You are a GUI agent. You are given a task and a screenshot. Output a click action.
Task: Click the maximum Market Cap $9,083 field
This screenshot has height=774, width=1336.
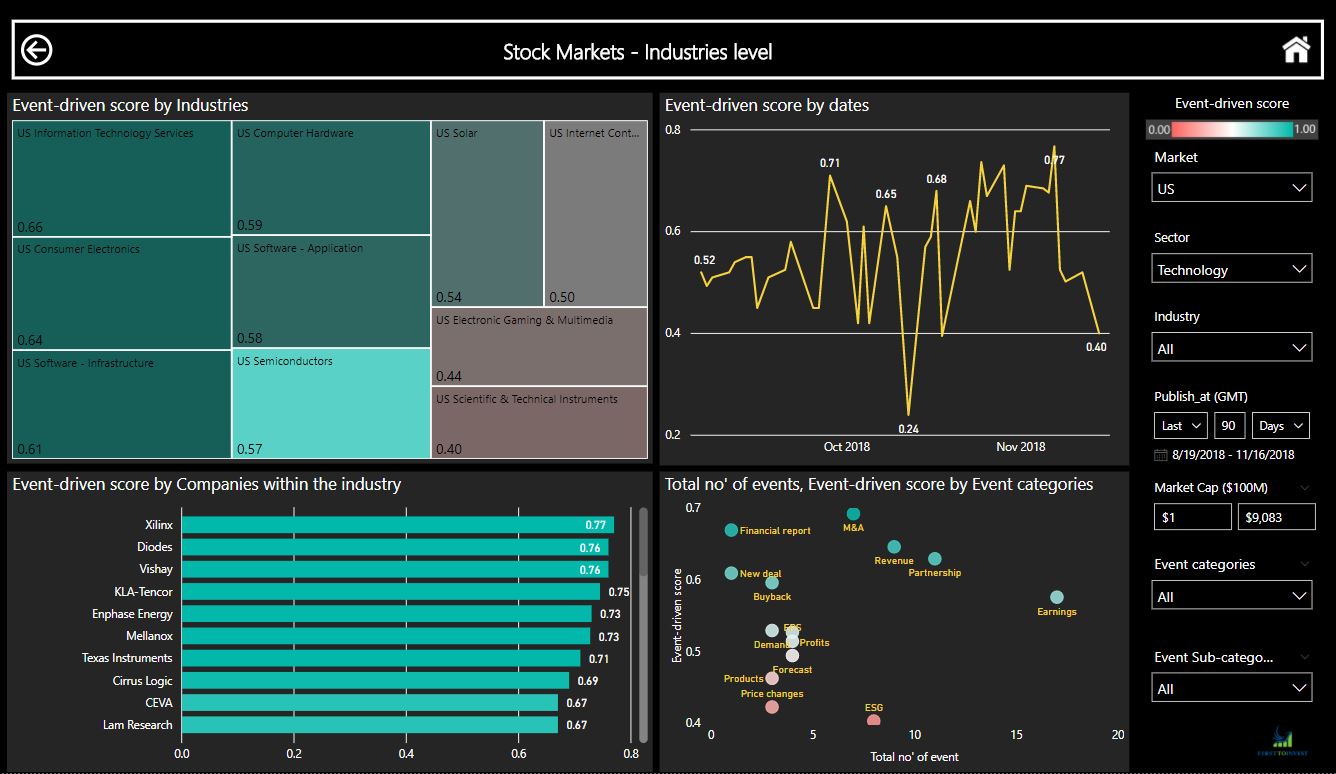[x=1274, y=517]
